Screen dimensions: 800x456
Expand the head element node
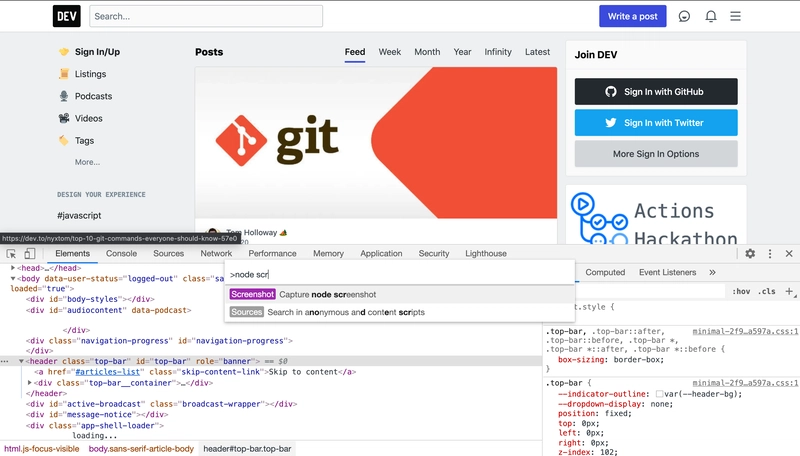13,268
